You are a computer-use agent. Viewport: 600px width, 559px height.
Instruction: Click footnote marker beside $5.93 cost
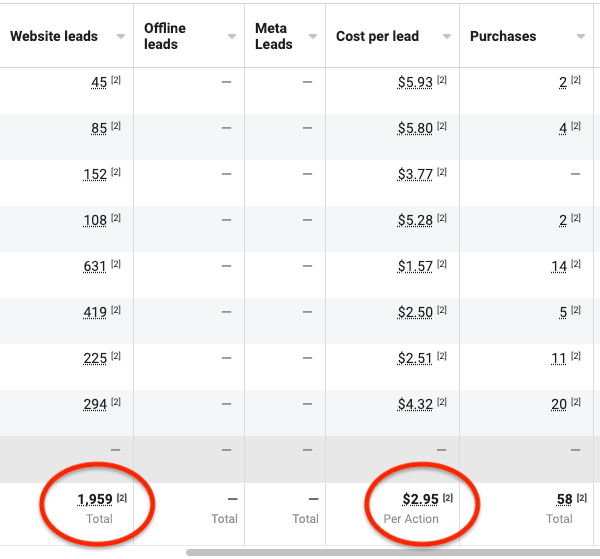click(x=442, y=80)
